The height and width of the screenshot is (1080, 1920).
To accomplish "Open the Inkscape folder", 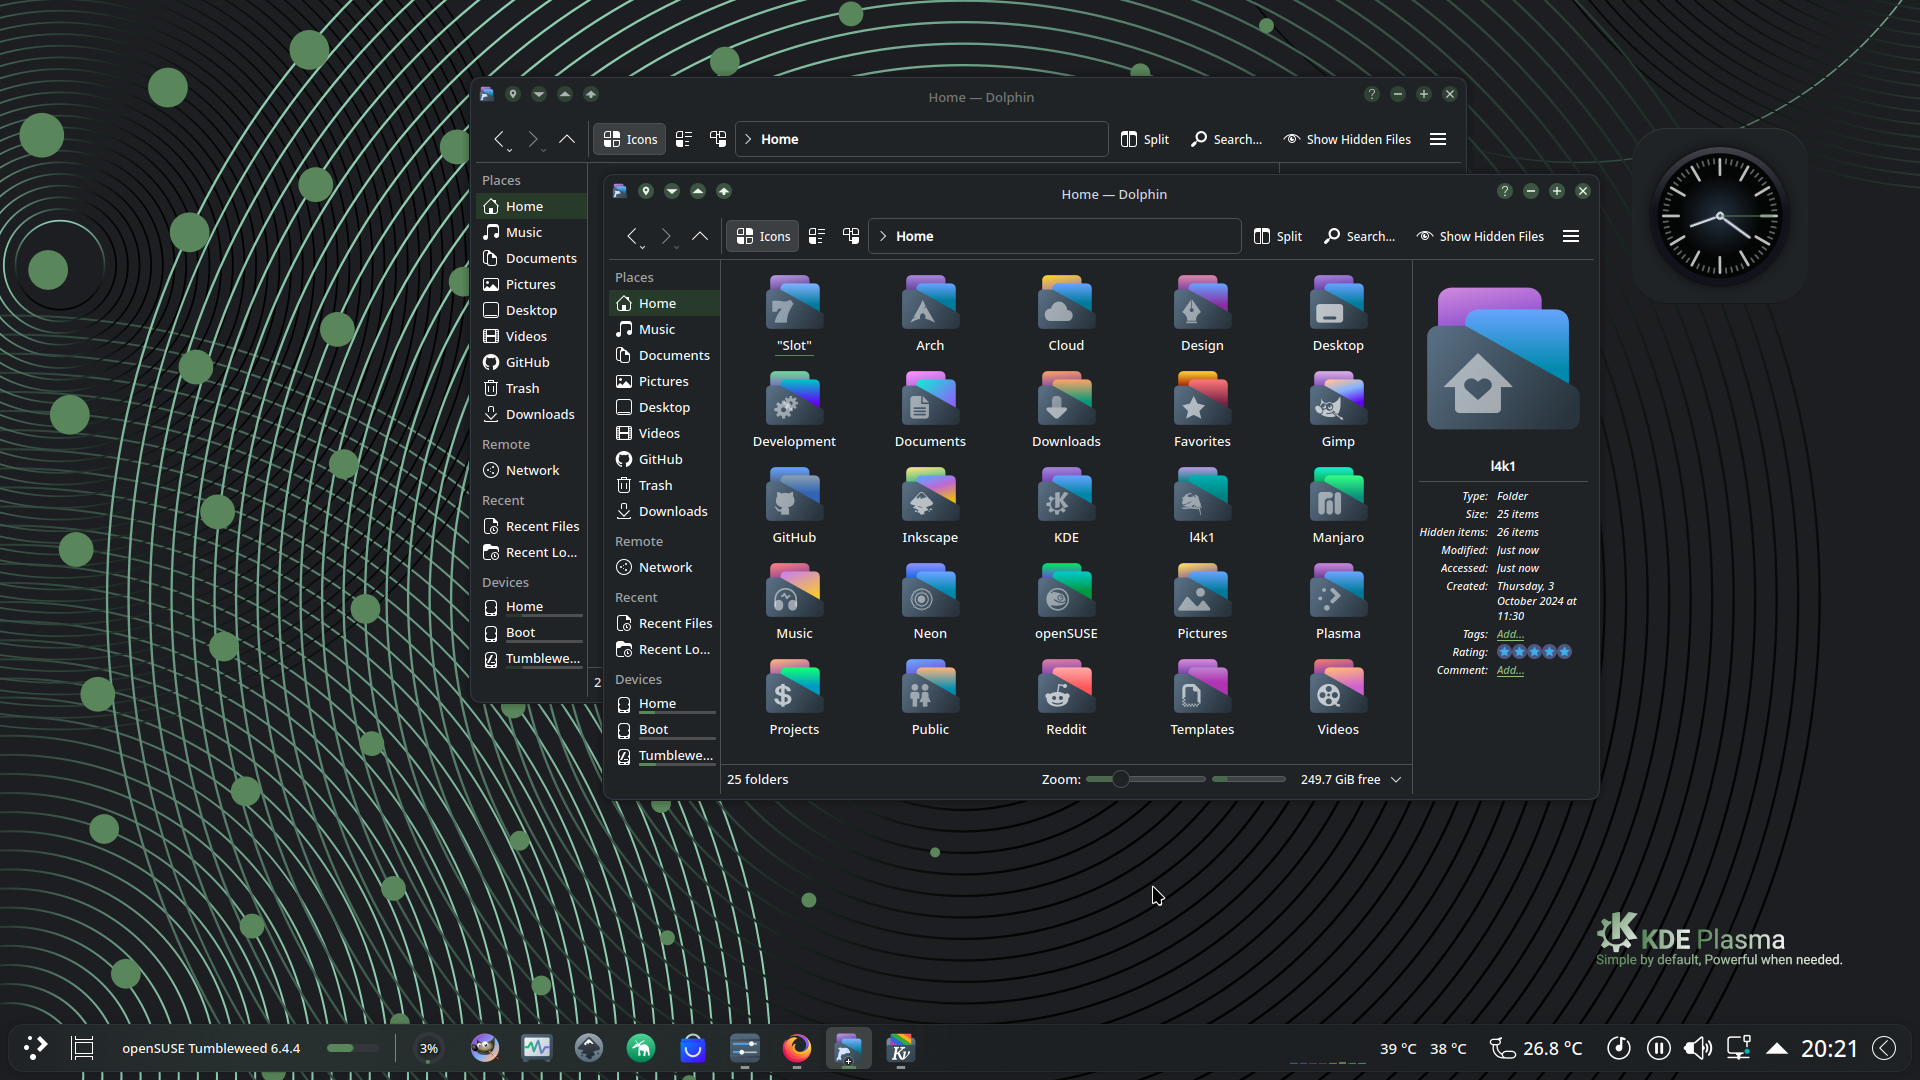I will point(930,506).
